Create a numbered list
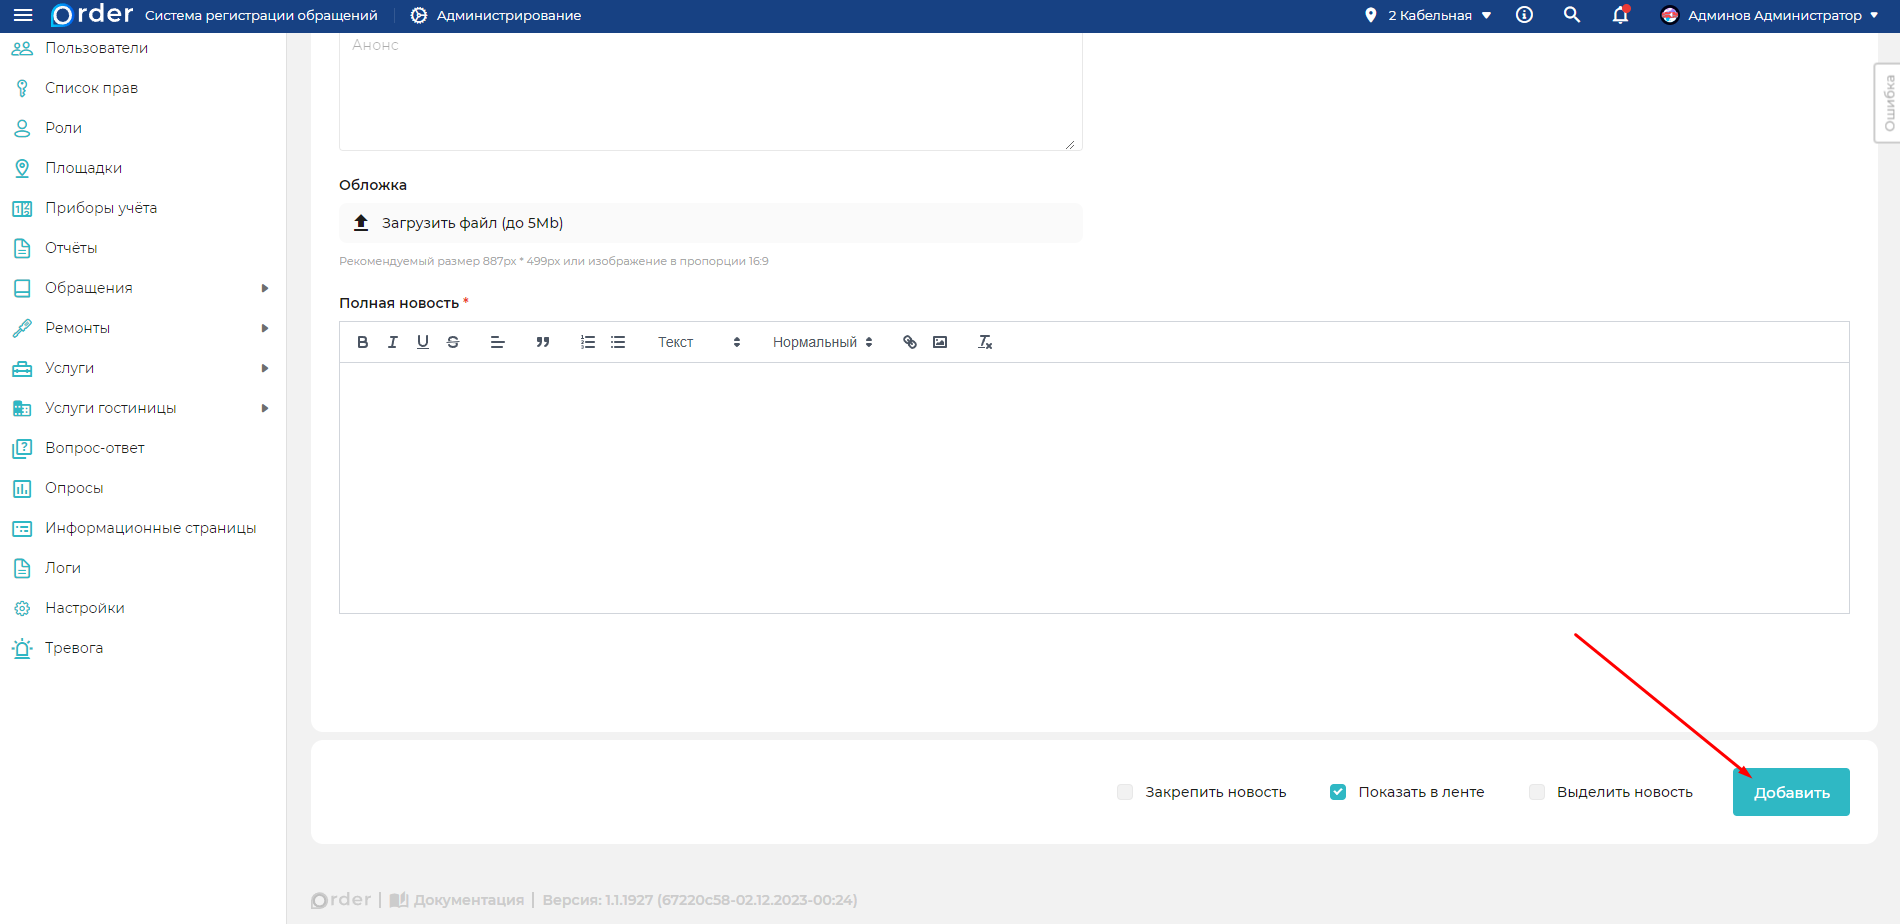This screenshot has height=924, width=1900. click(588, 342)
